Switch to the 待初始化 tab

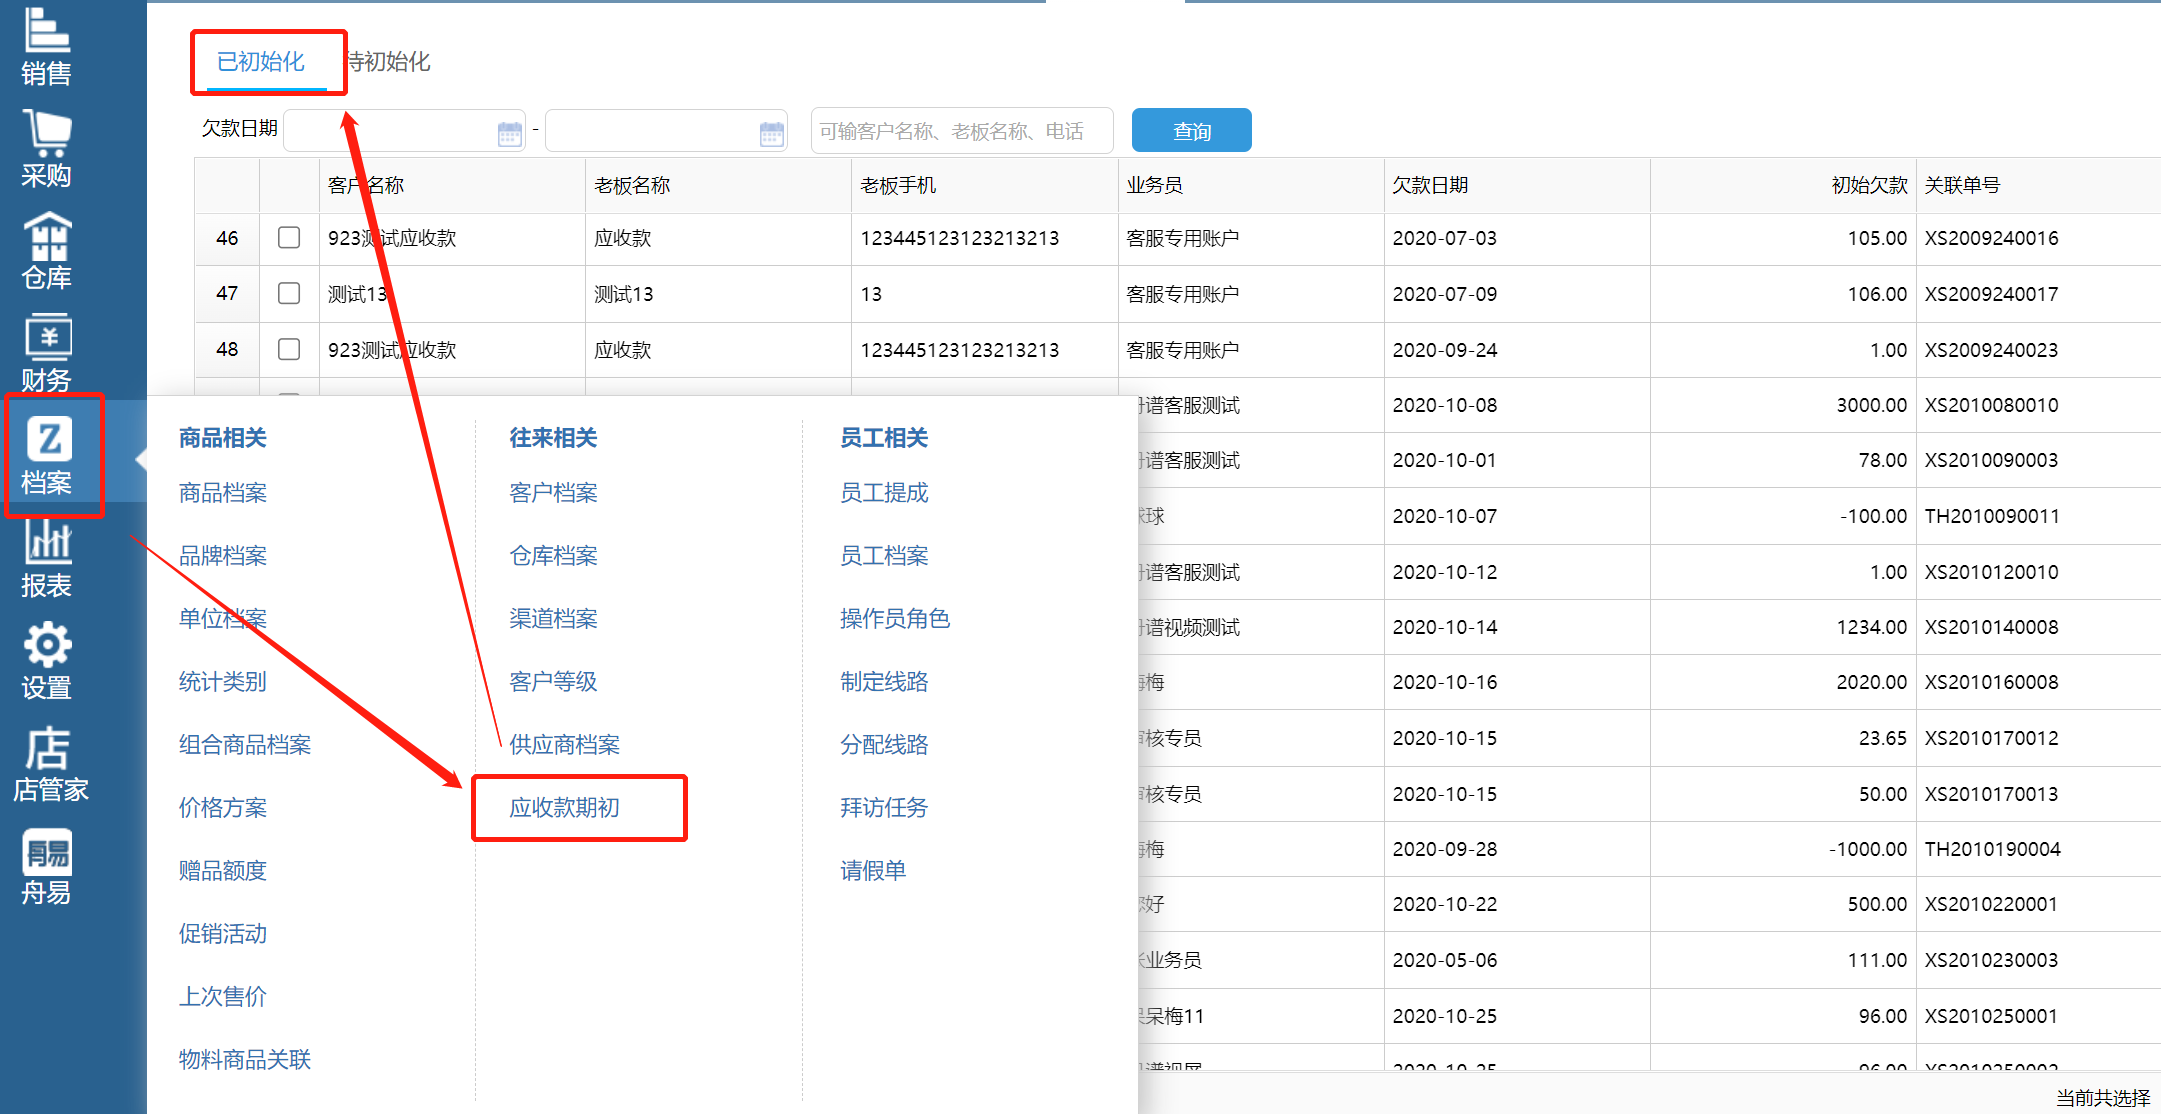(x=388, y=62)
